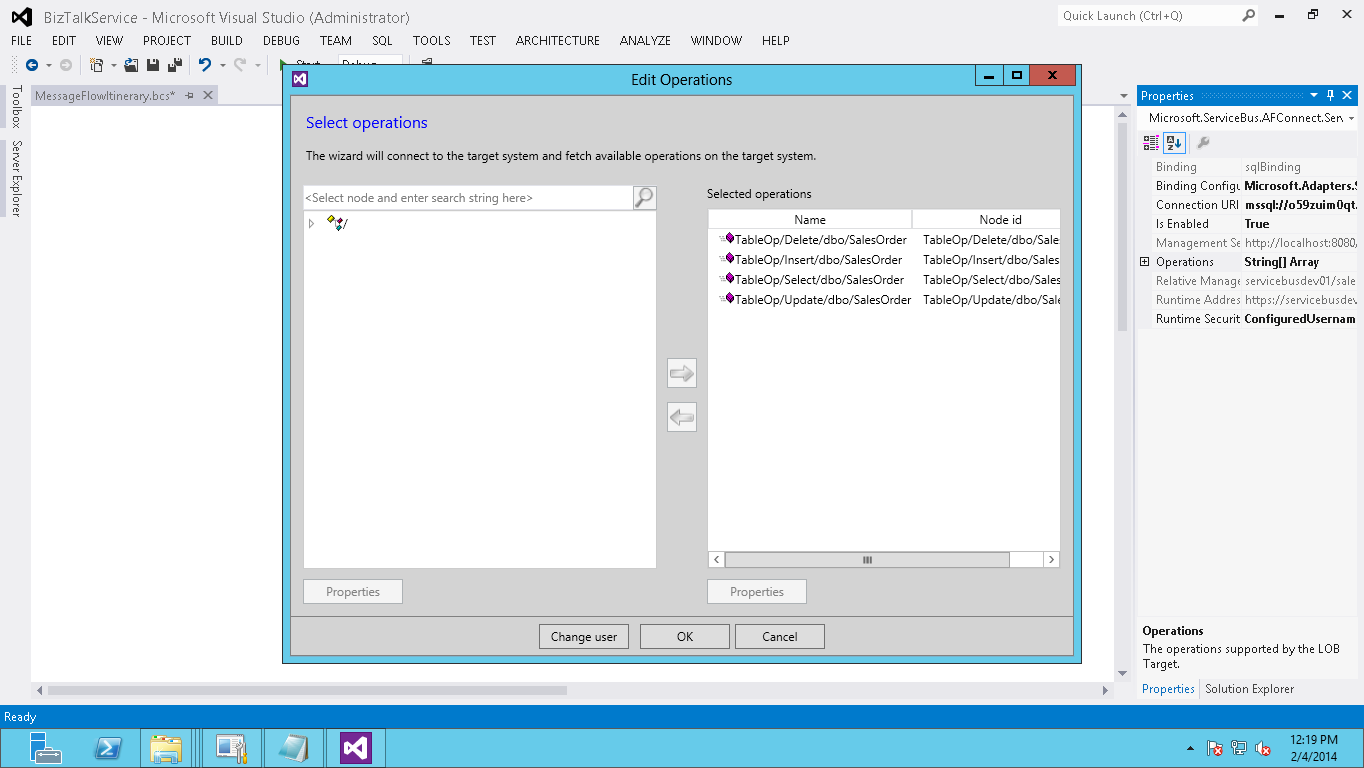
Task: Open the Undo history dropdown arrow
Action: point(222,65)
